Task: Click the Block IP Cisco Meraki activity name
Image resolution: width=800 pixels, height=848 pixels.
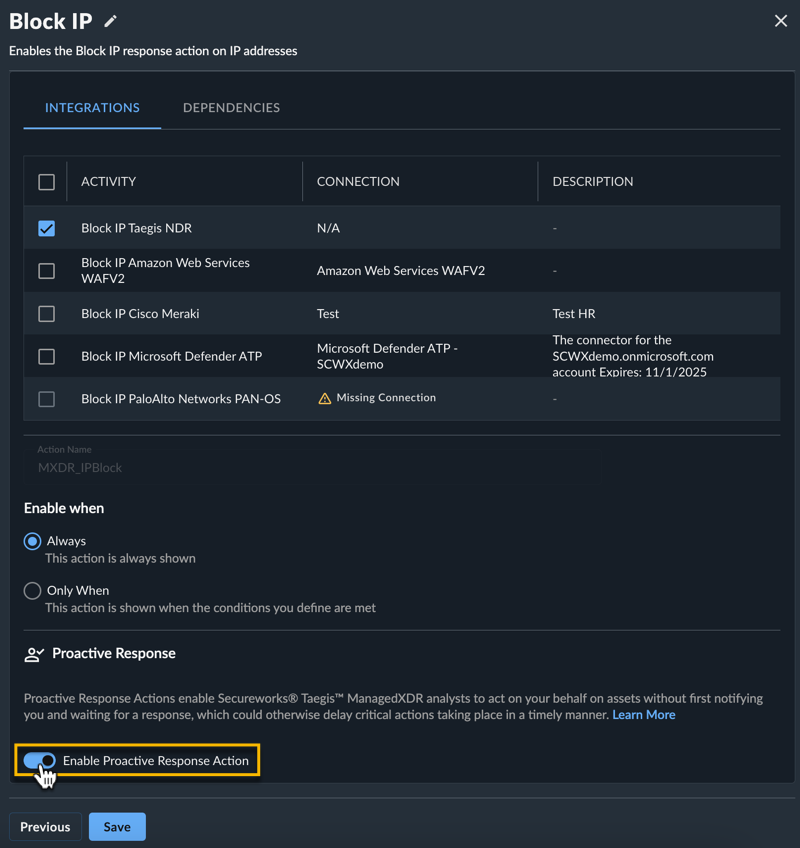Action: pos(140,314)
